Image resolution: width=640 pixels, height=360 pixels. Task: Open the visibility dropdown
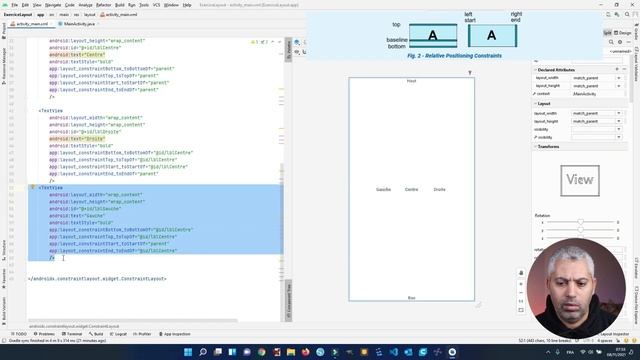point(619,129)
